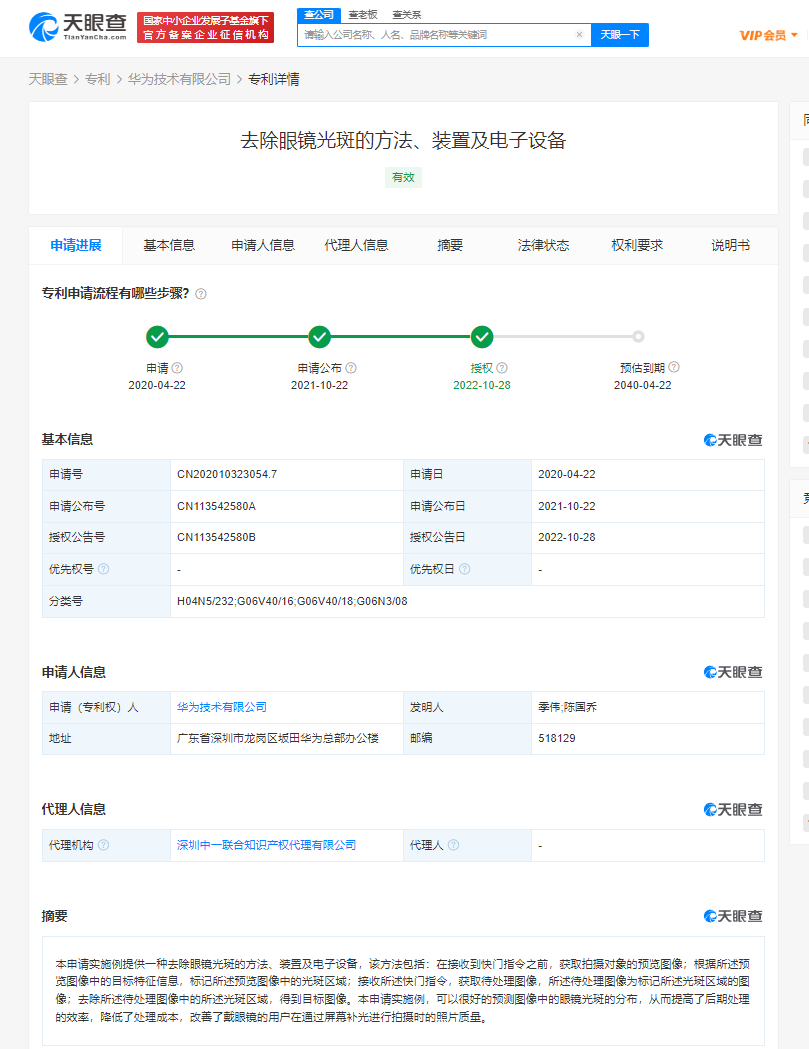Click help icon next to 授权 step
Image resolution: width=809 pixels, height=1049 pixels.
[502, 368]
